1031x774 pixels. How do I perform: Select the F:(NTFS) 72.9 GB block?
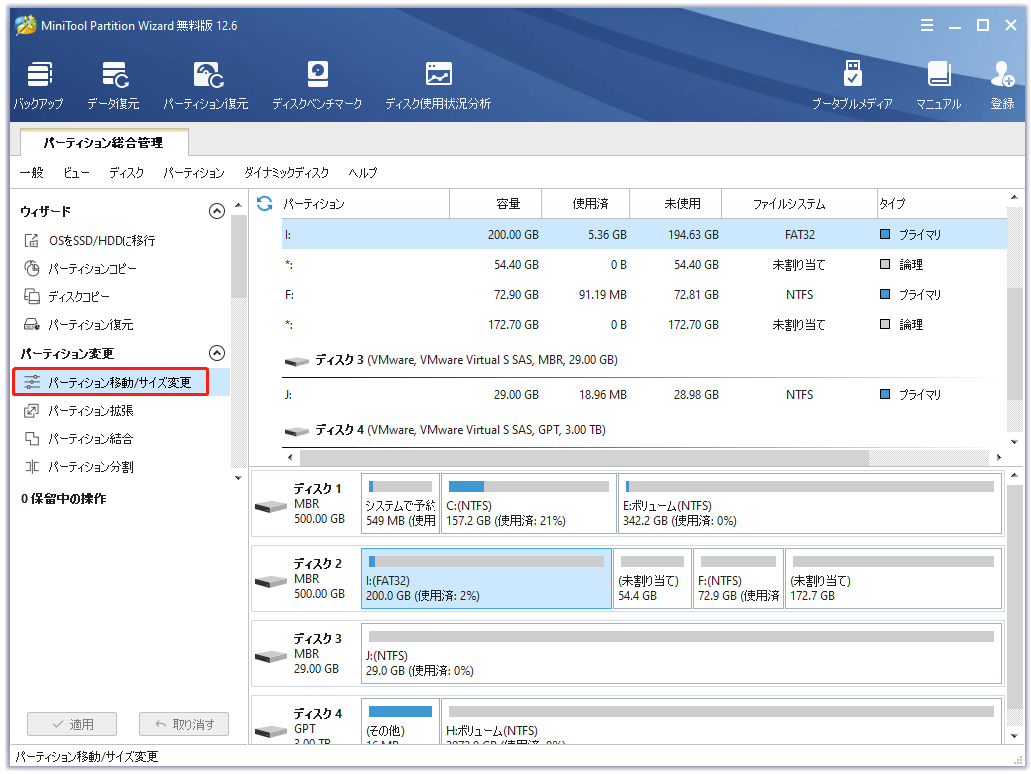click(x=738, y=579)
